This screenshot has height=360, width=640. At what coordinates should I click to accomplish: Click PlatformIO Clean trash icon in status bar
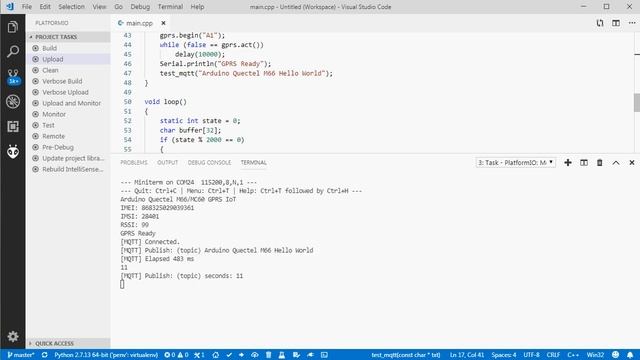[268, 355]
